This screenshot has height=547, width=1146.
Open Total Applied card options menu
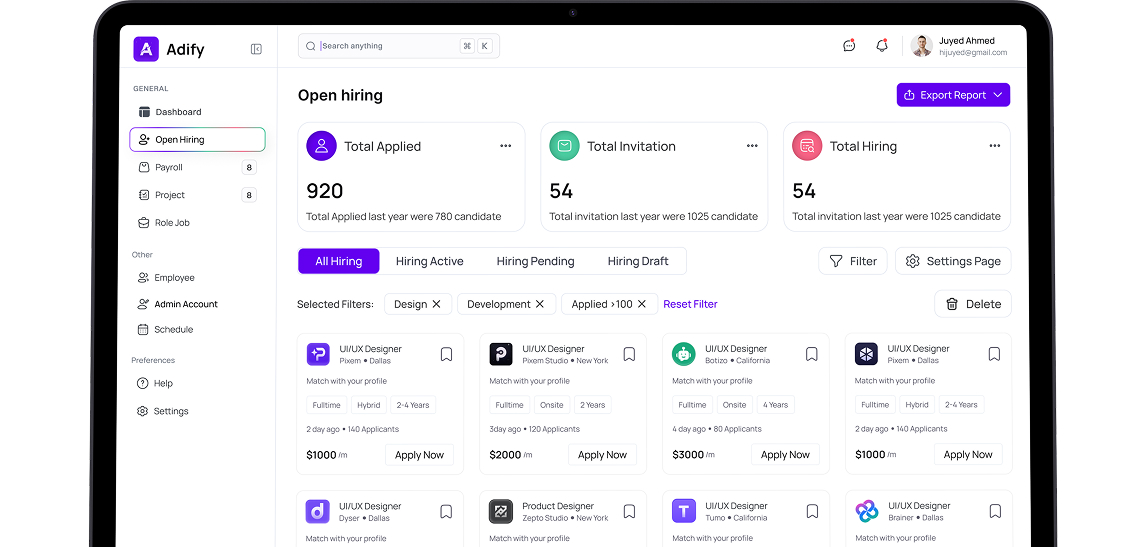[506, 146]
